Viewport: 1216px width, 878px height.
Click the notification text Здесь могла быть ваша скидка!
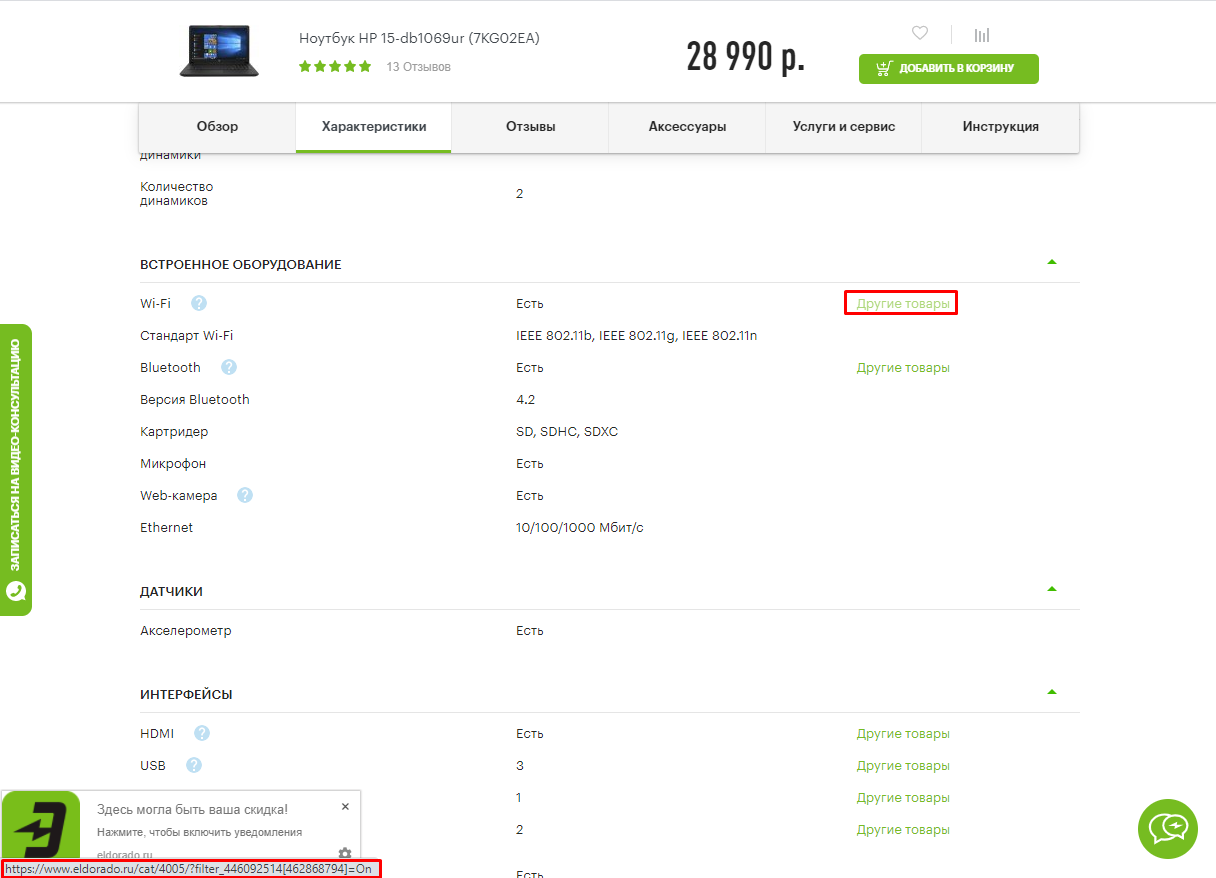click(192, 809)
